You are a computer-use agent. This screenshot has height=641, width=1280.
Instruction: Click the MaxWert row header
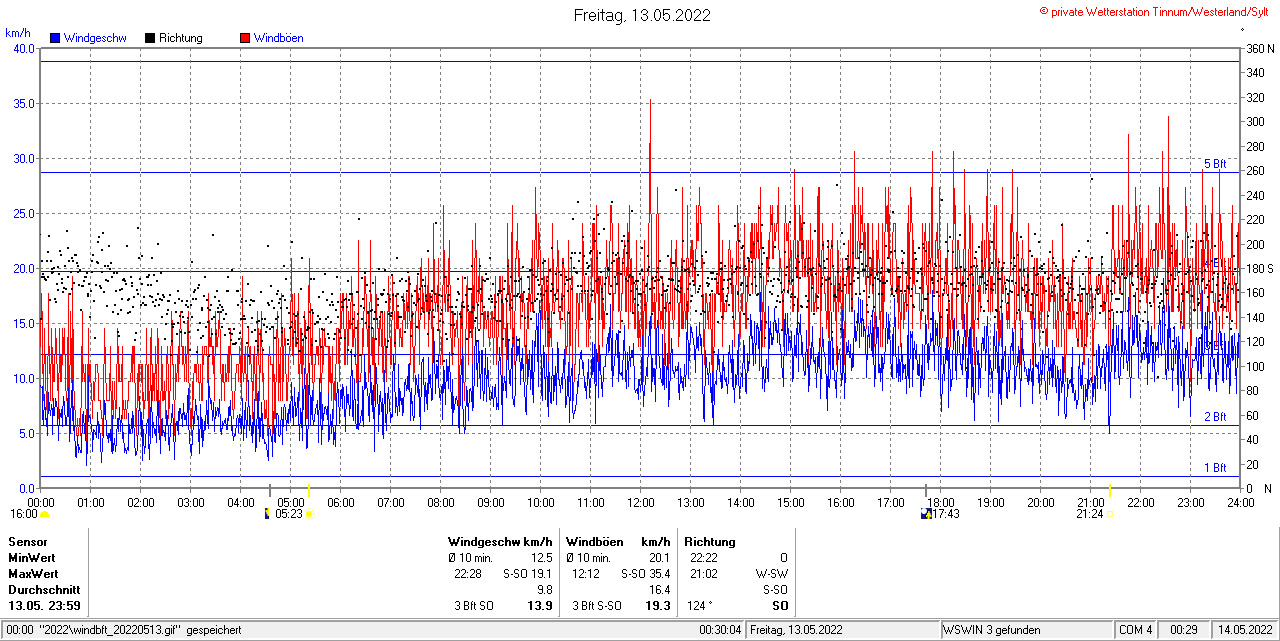(x=33, y=574)
